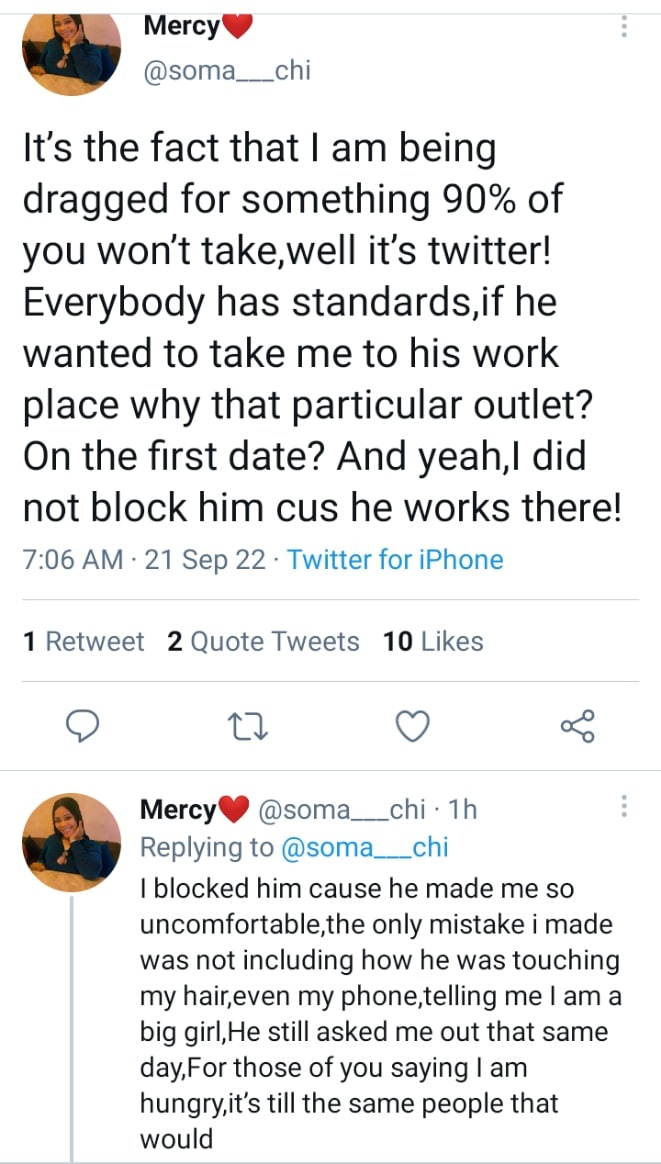View the "1 Retweet" list
Screen dimensions: 661x1164
pos(83,641)
